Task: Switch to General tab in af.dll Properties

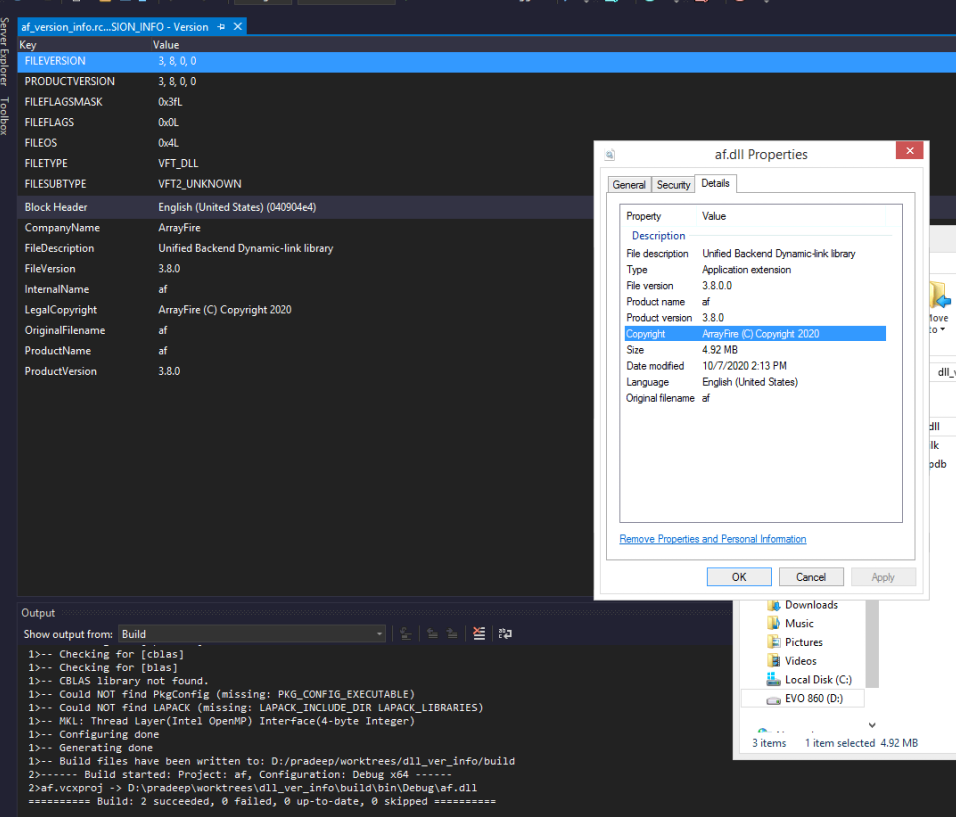Action: (629, 185)
